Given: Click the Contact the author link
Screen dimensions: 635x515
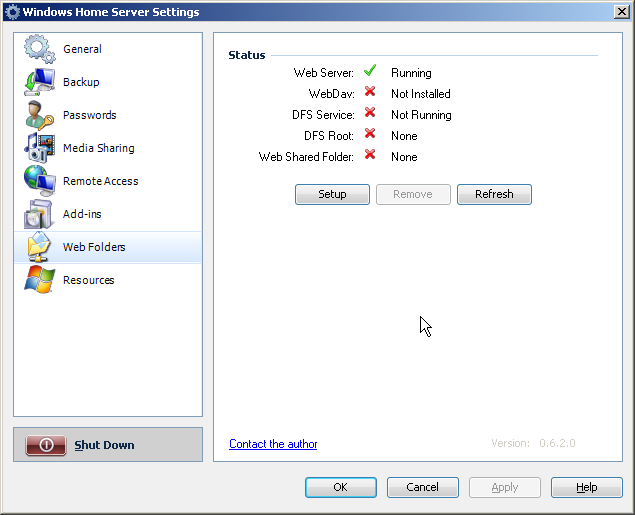Looking at the screenshot, I should 273,444.
